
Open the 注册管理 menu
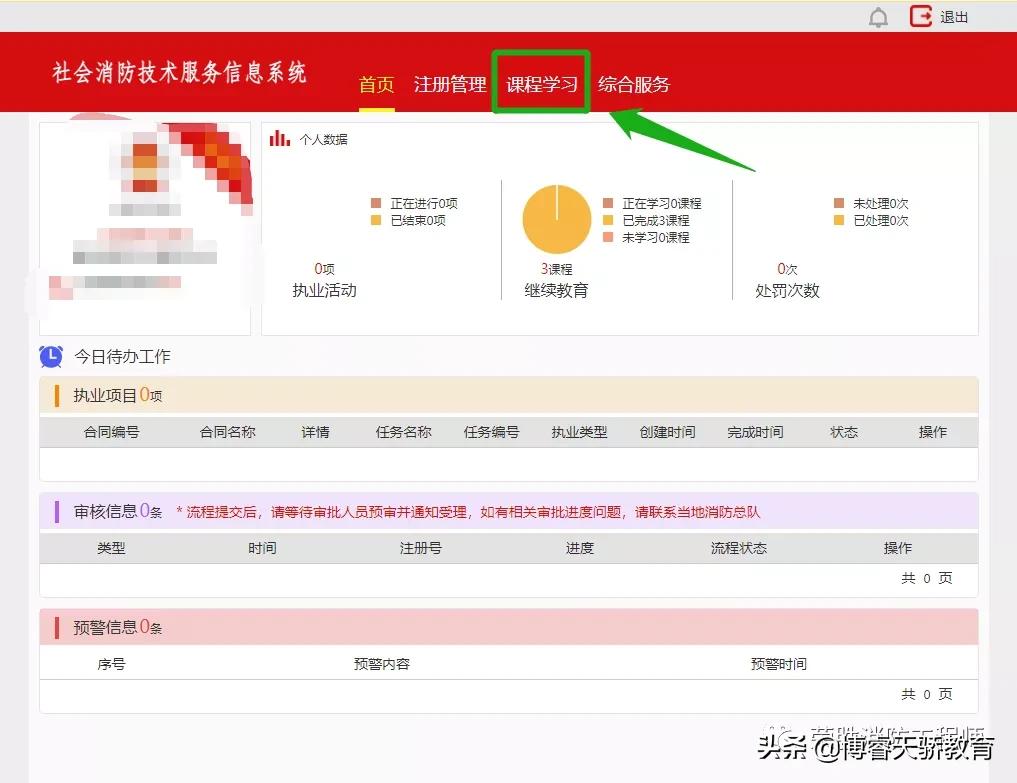pyautogui.click(x=449, y=84)
